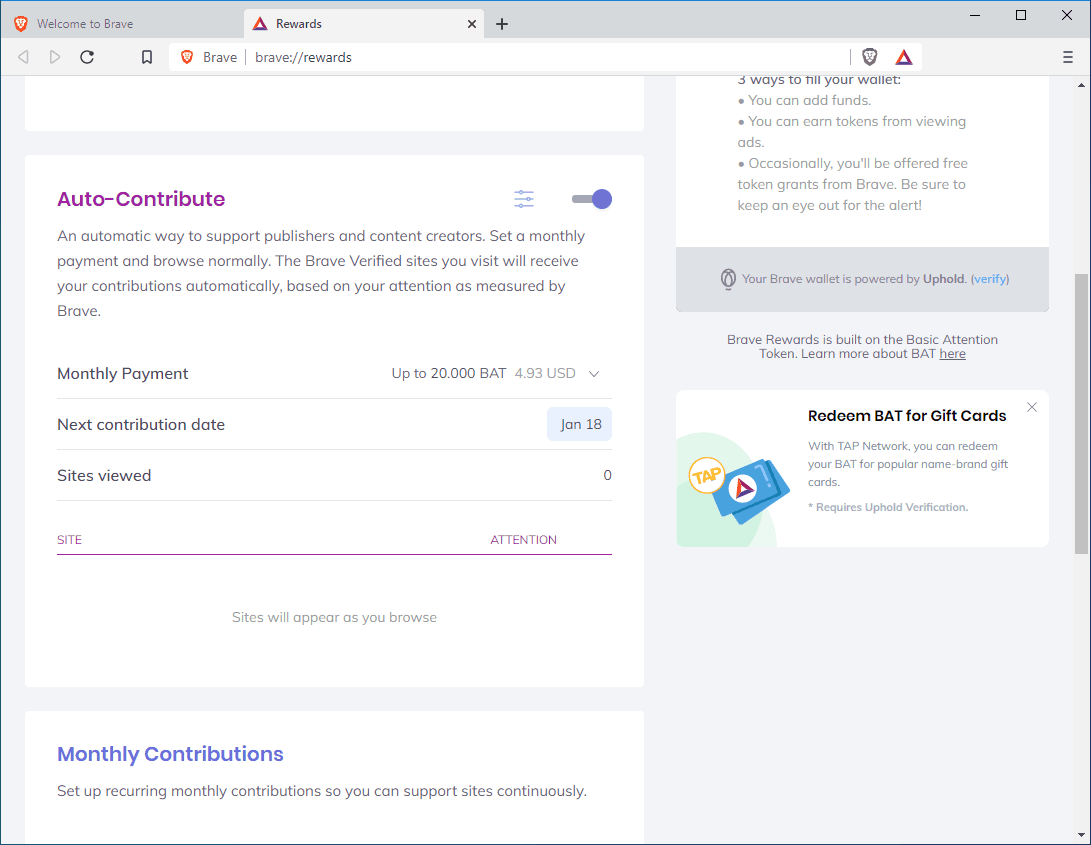1091x845 pixels.
Task: Click the Monthly Contributions heading
Action: [170, 754]
